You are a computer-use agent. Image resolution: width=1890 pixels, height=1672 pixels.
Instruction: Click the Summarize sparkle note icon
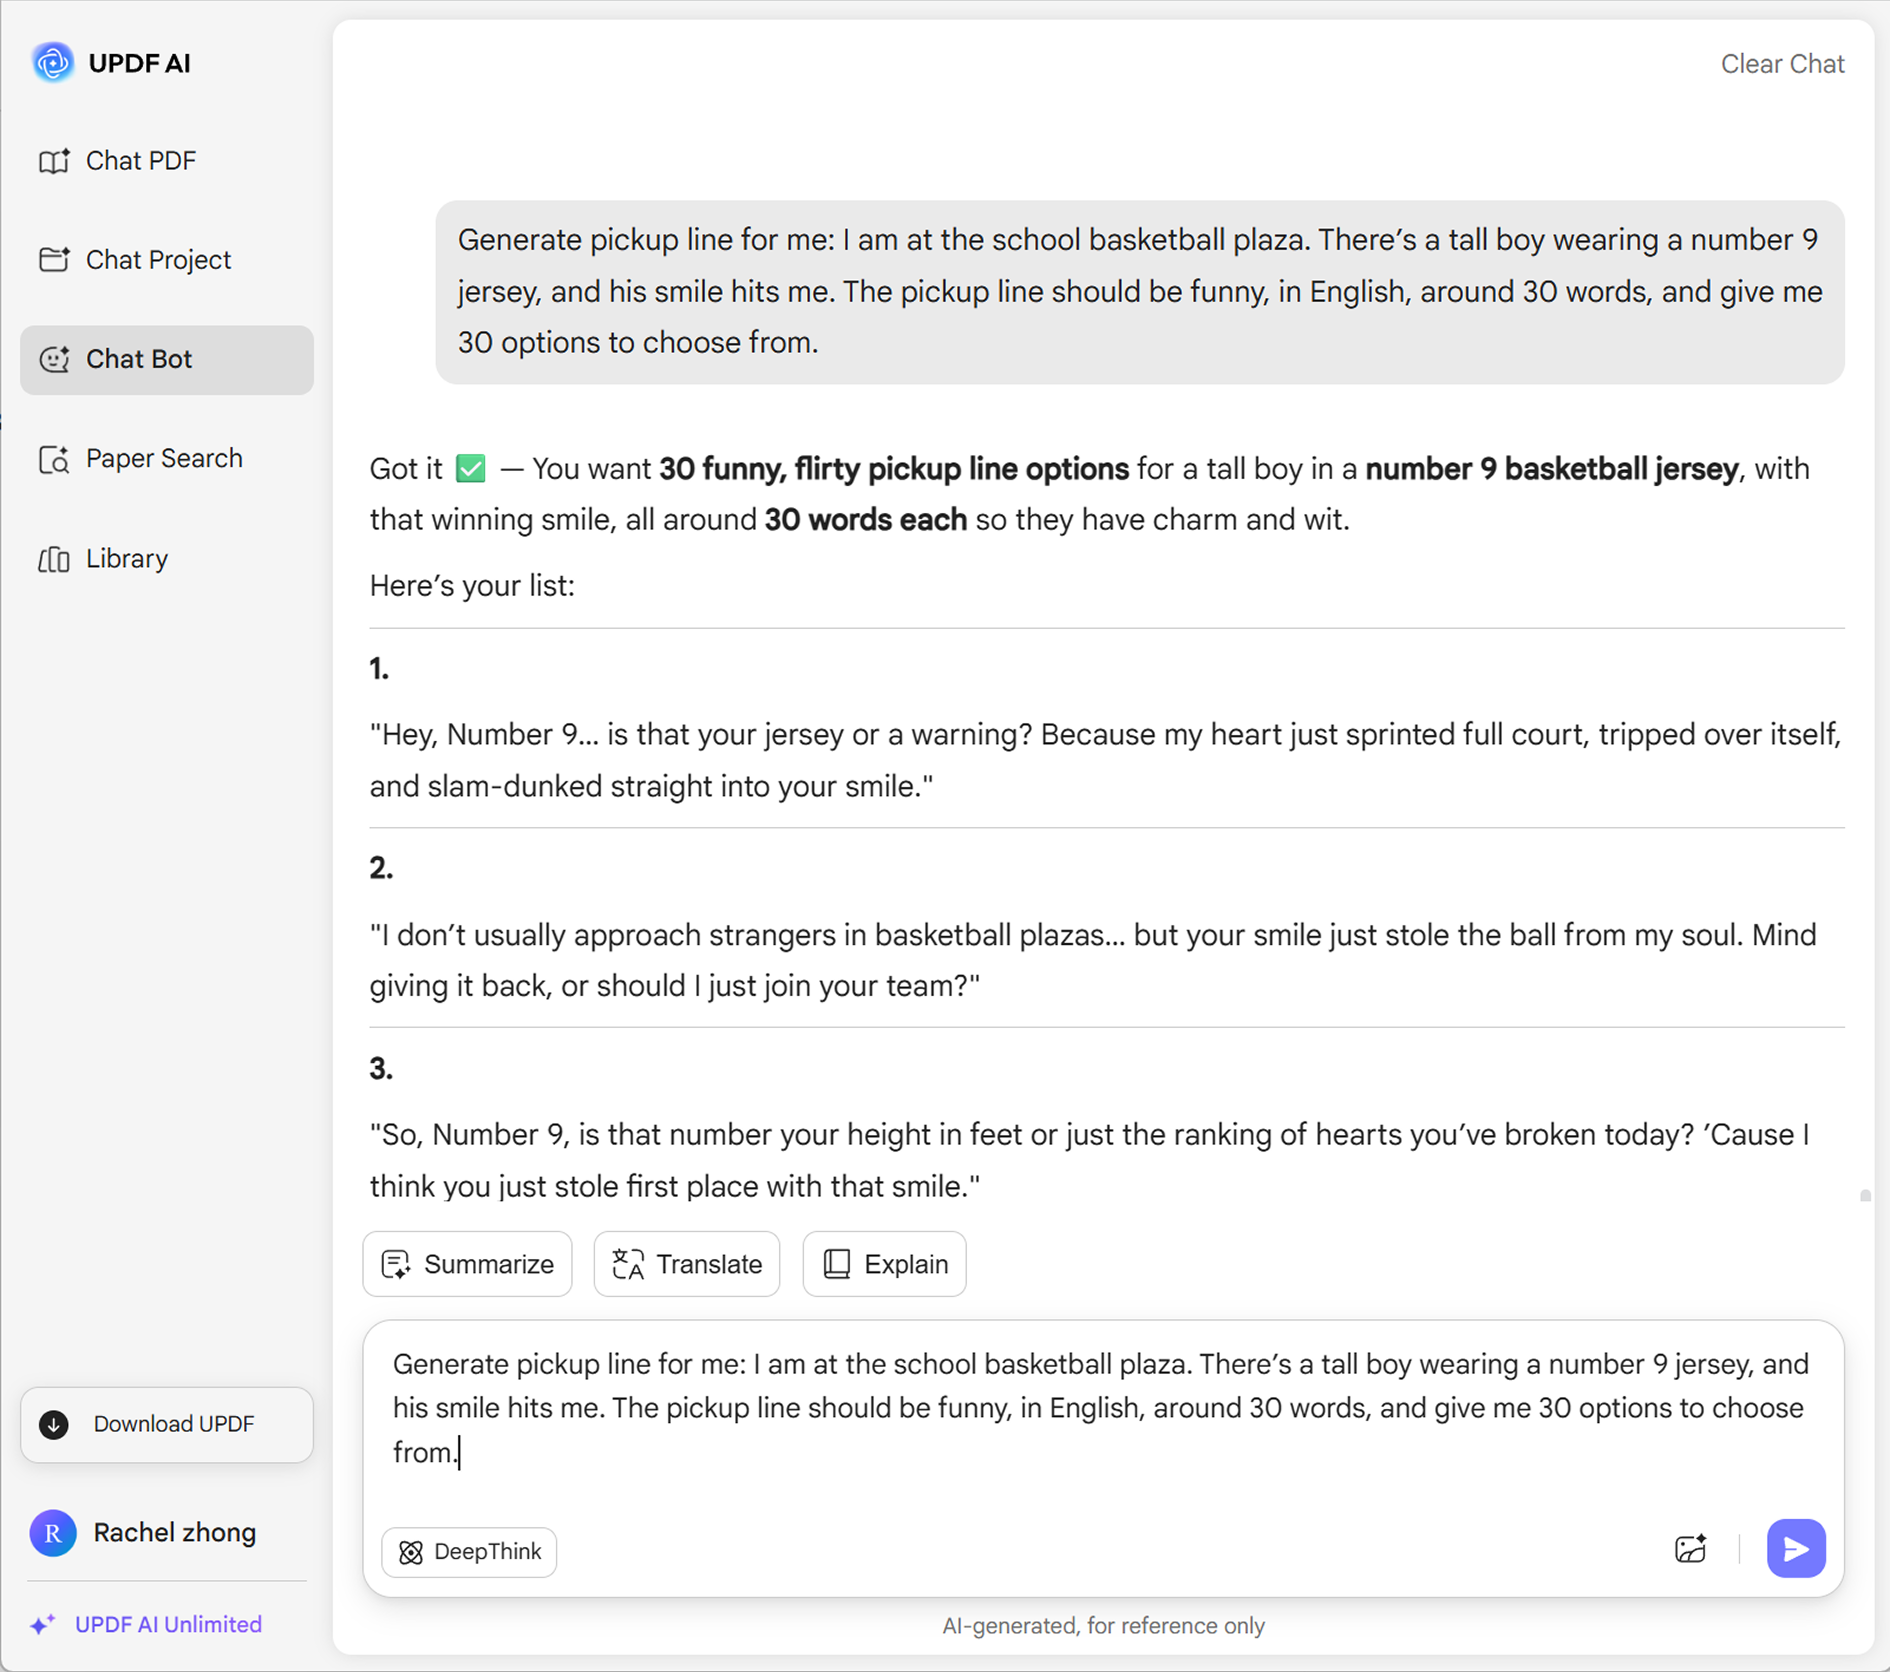(396, 1264)
